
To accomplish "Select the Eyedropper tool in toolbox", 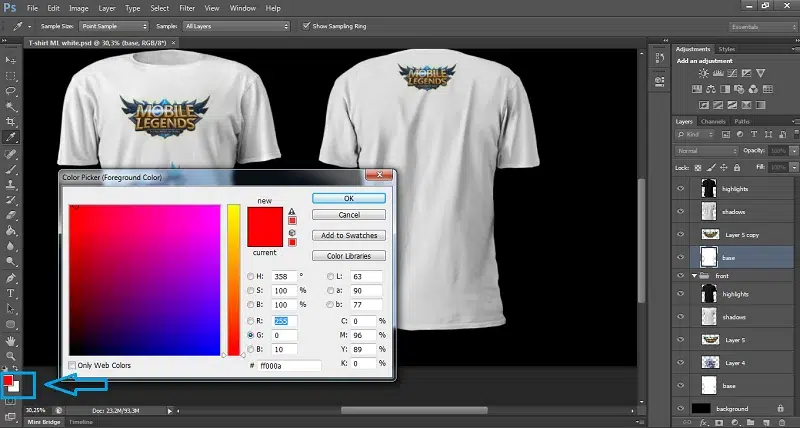I will point(10,137).
